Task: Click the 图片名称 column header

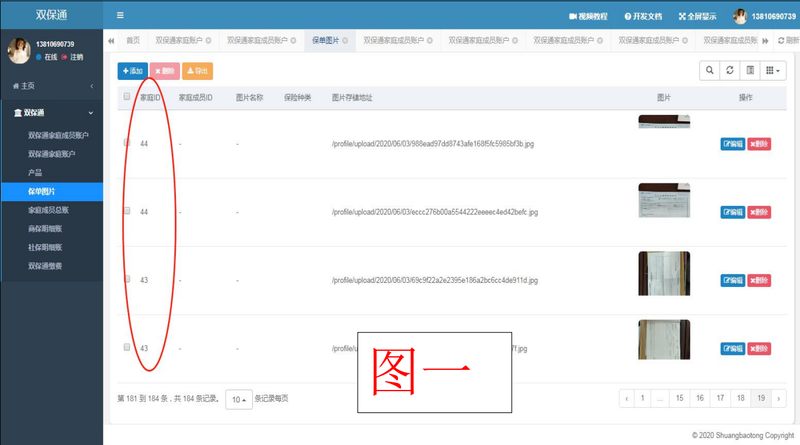Action: point(249,97)
